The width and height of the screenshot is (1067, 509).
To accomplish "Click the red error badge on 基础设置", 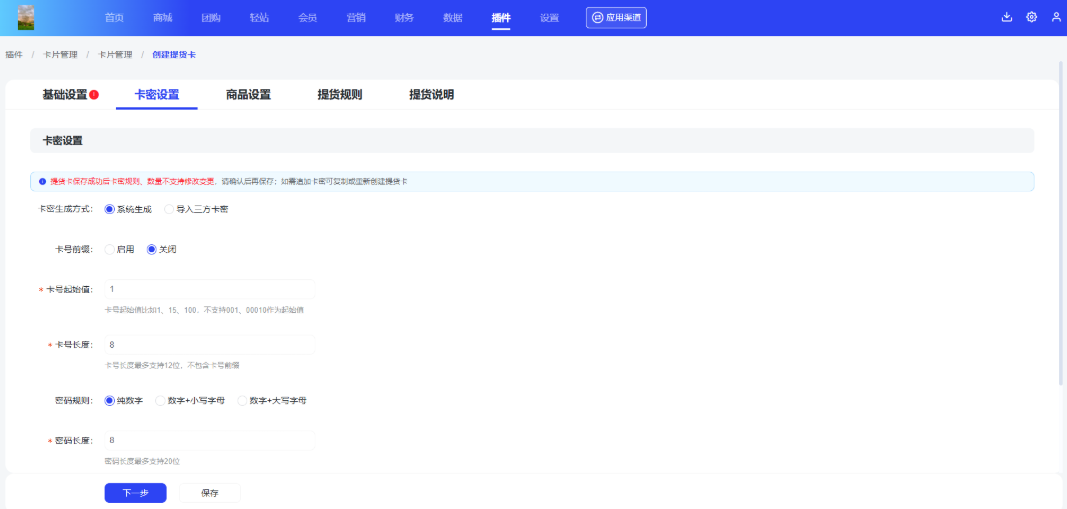I will 94,95.
